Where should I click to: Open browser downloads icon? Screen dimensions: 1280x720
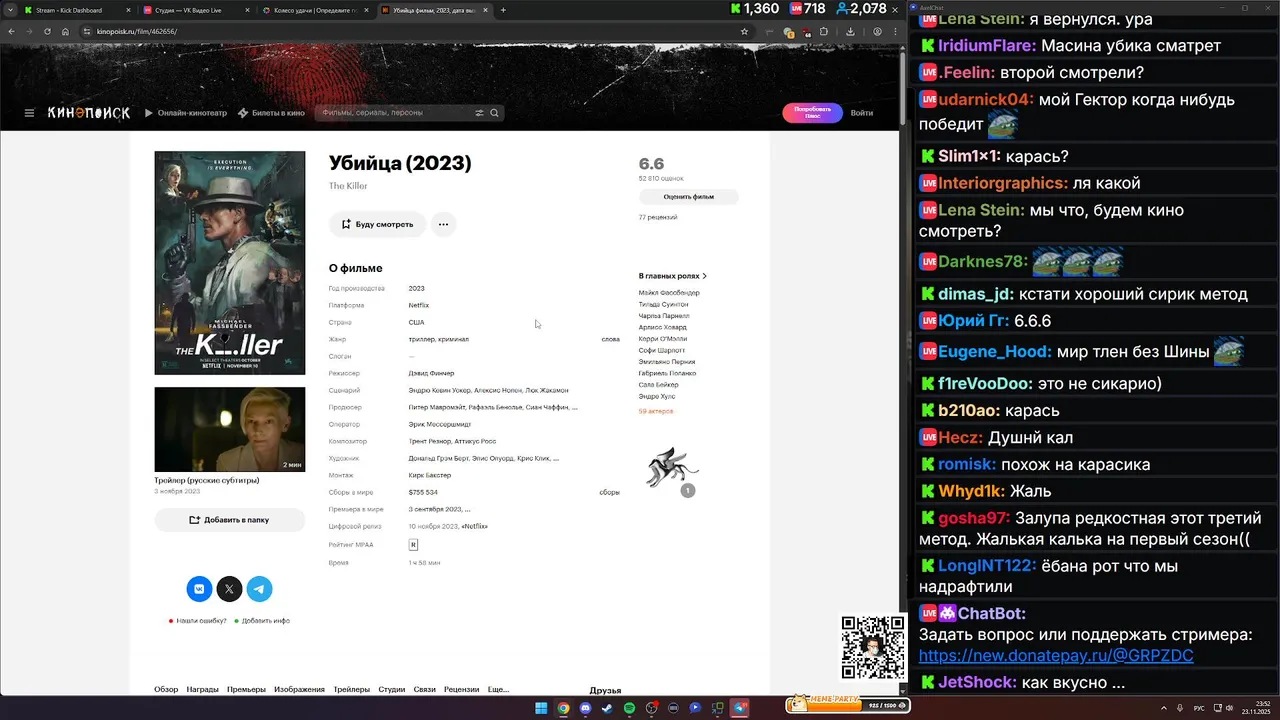pos(850,31)
